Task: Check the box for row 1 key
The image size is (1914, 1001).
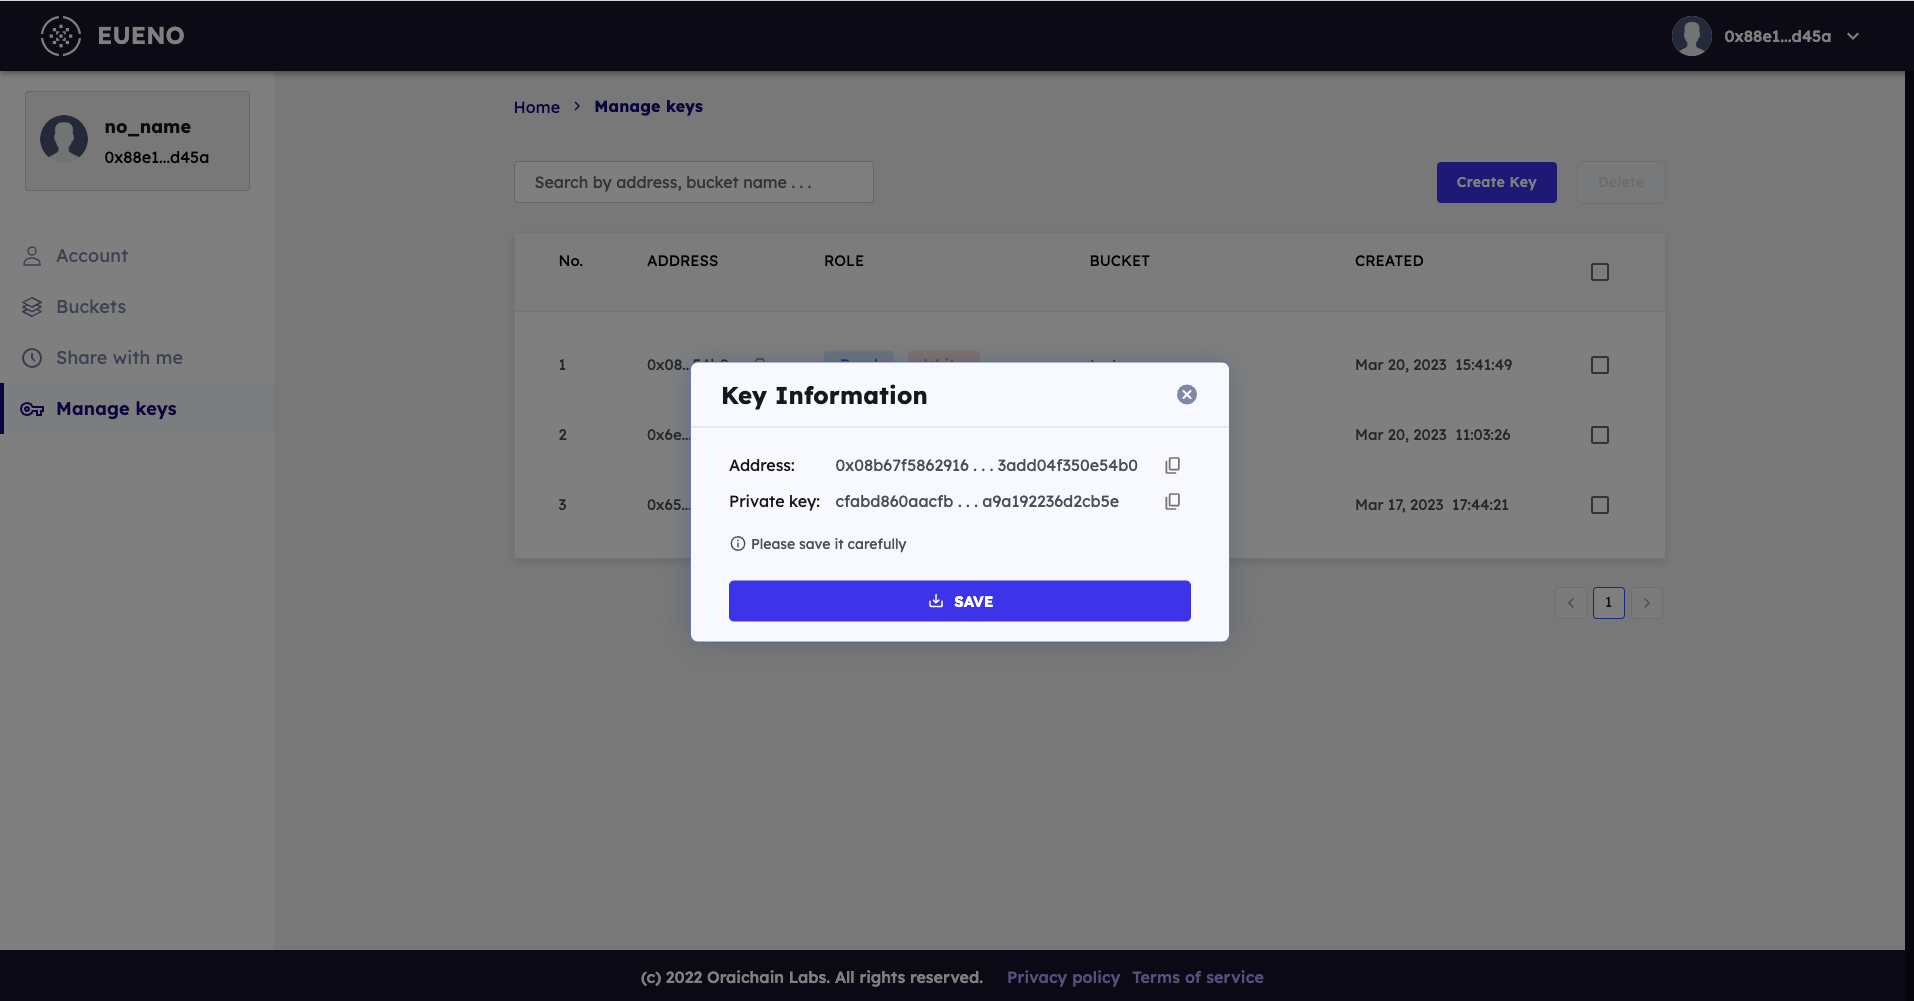Action: point(1599,365)
